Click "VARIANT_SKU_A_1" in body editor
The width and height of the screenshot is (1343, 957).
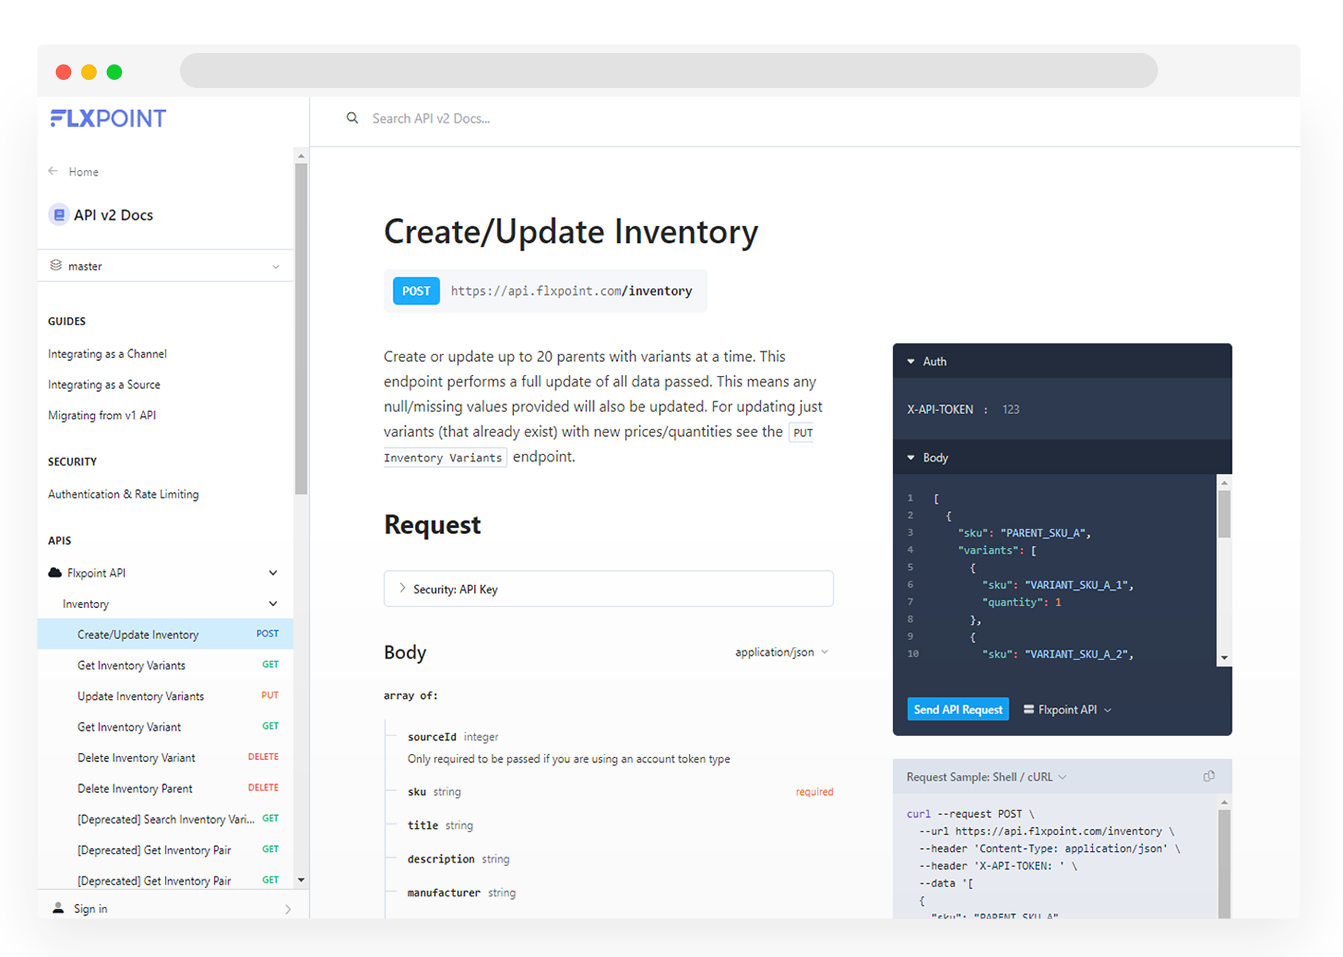coord(1078,585)
